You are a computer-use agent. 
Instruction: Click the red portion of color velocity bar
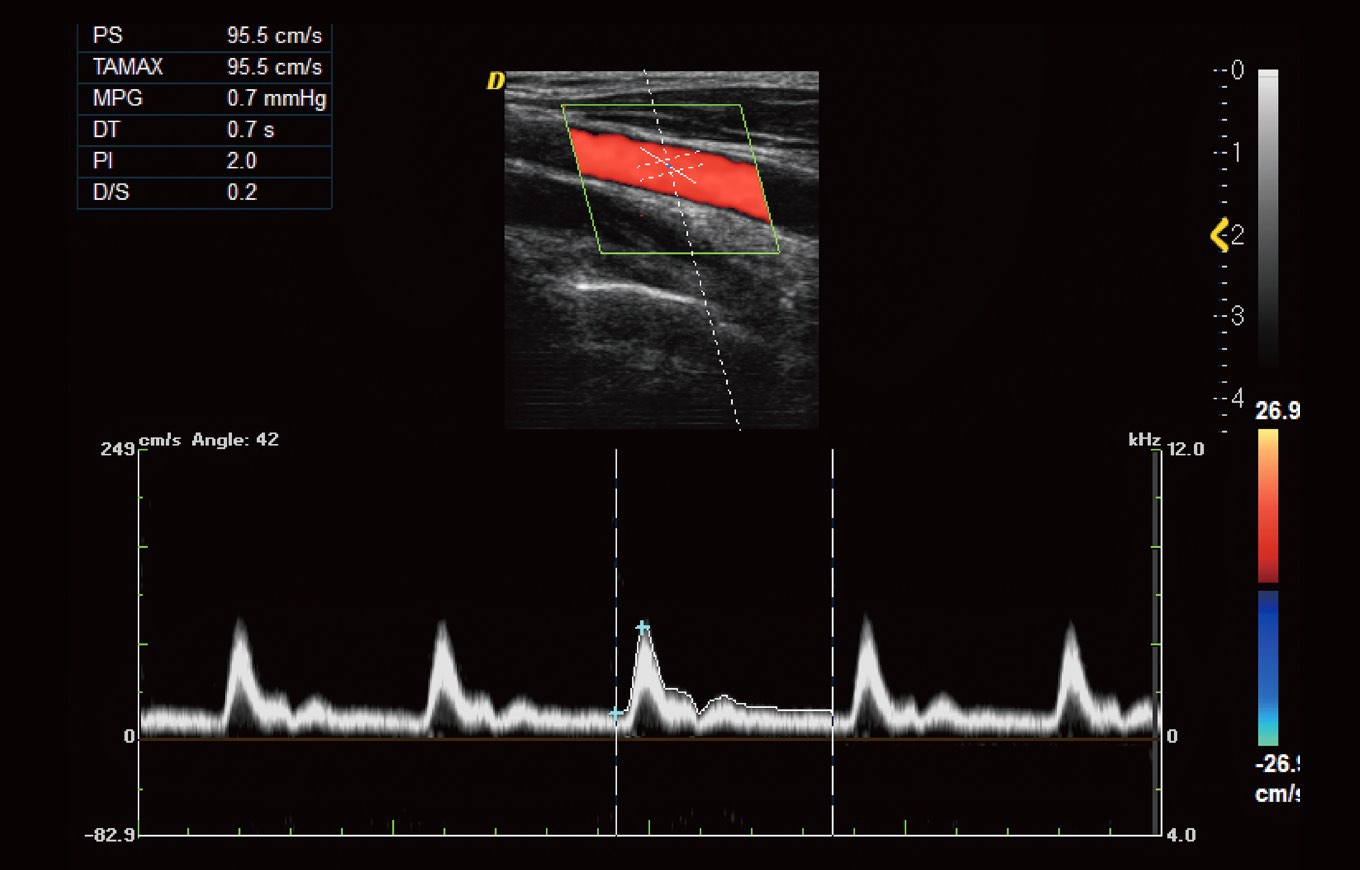1268,530
